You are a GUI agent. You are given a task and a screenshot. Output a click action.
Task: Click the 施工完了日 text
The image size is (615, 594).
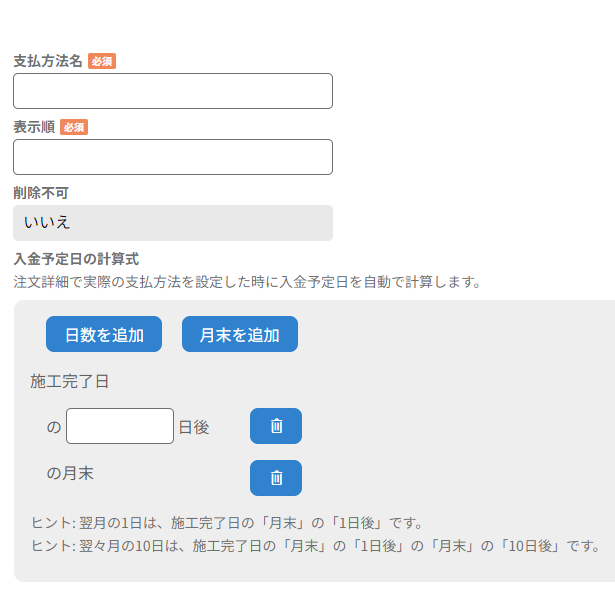[x=69, y=381]
